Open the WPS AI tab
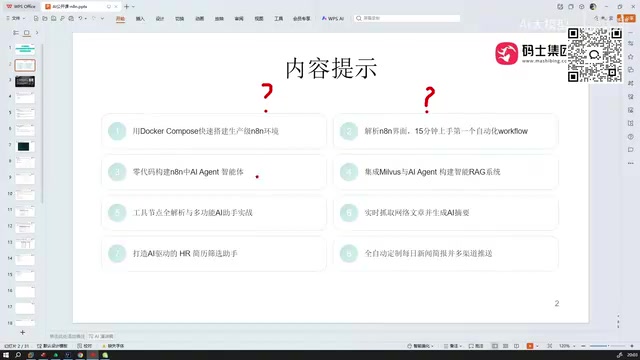Image resolution: width=640 pixels, height=360 pixels. pyautogui.click(x=333, y=19)
